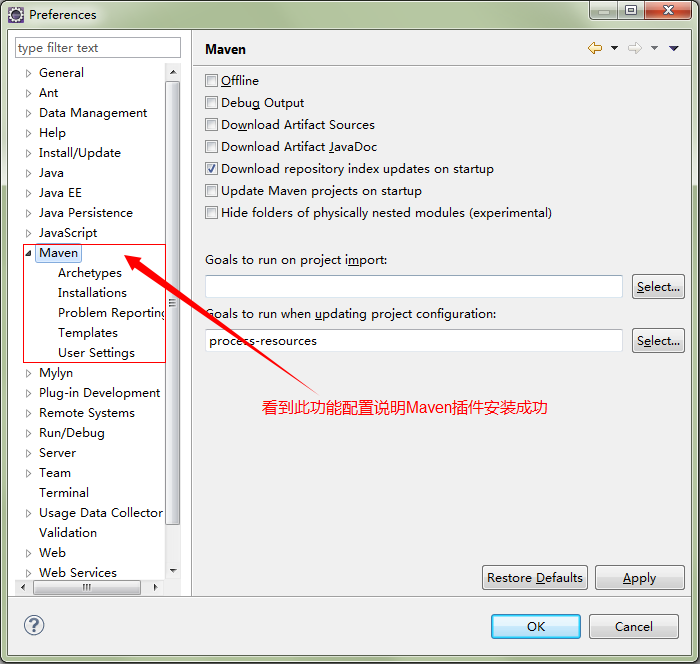This screenshot has width=700, height=664.
Task: Click the process-resources goals field
Action: (414, 341)
